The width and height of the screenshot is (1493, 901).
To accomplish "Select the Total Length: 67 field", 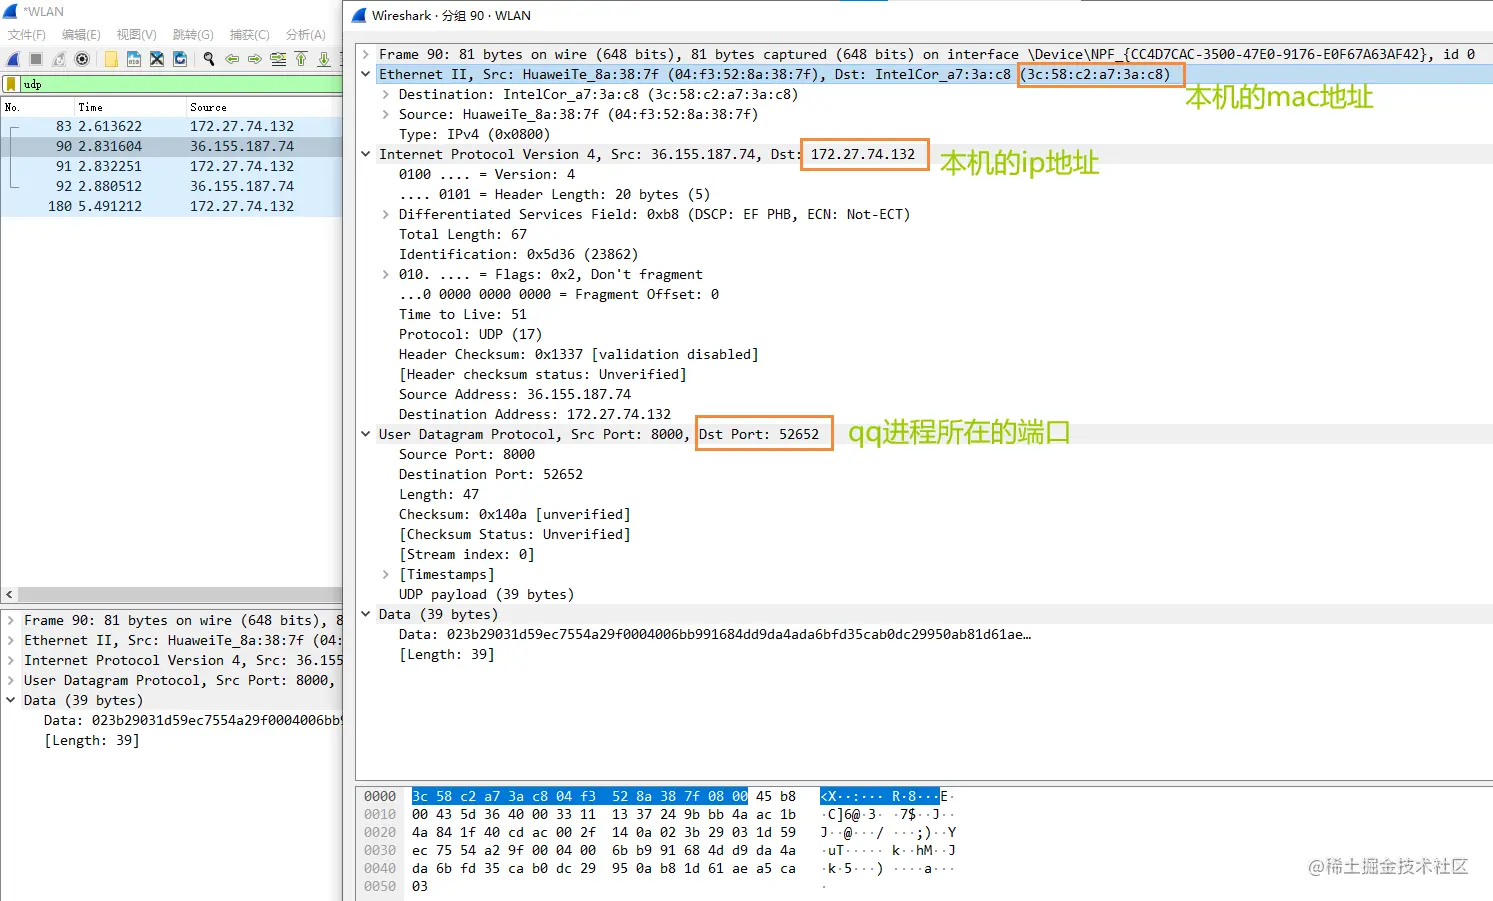I will tap(462, 234).
